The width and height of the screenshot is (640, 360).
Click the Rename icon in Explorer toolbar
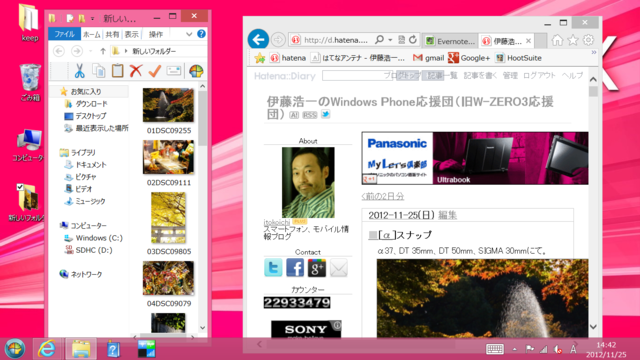[x=173, y=71]
